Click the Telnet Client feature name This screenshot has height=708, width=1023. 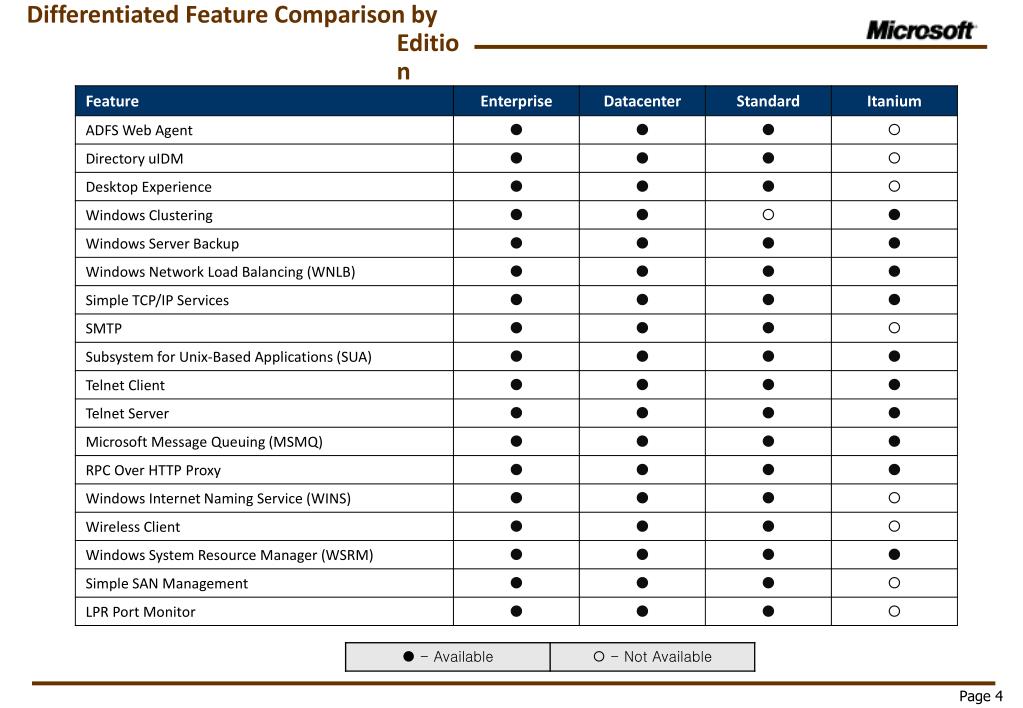click(x=125, y=385)
